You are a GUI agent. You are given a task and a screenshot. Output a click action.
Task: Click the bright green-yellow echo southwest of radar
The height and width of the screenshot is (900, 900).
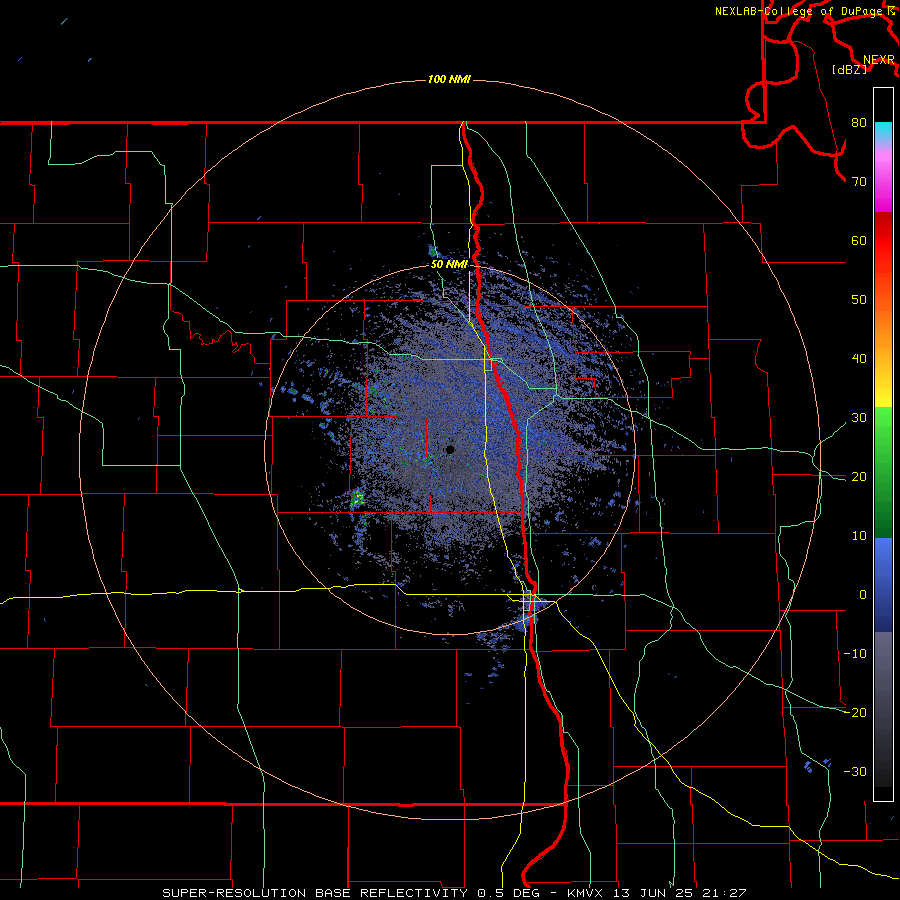[358, 498]
